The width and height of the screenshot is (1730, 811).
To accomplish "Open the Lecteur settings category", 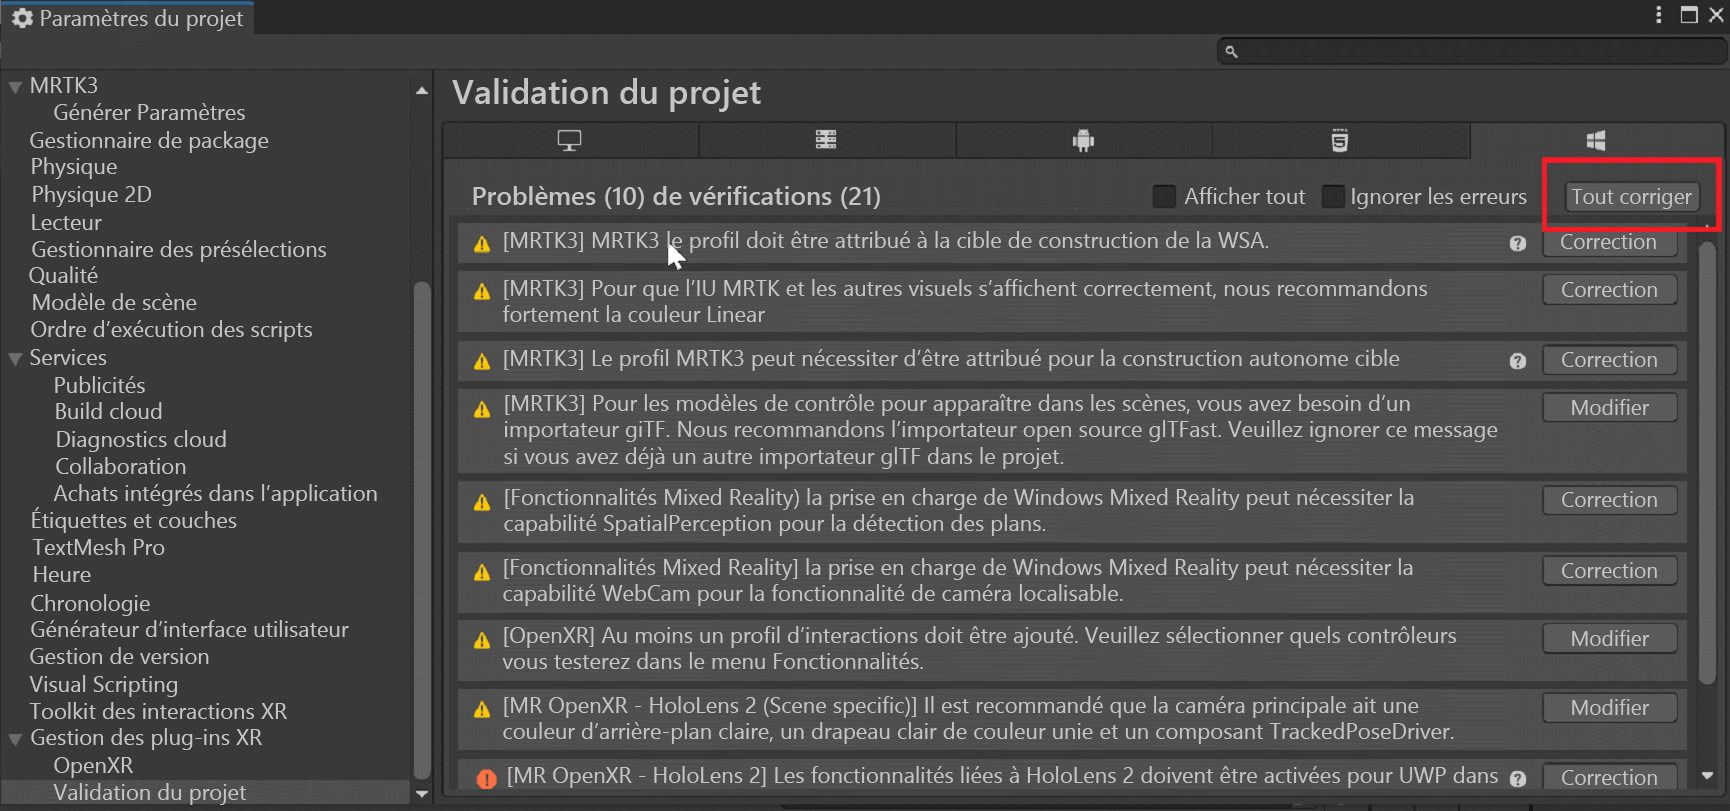I will click(66, 222).
